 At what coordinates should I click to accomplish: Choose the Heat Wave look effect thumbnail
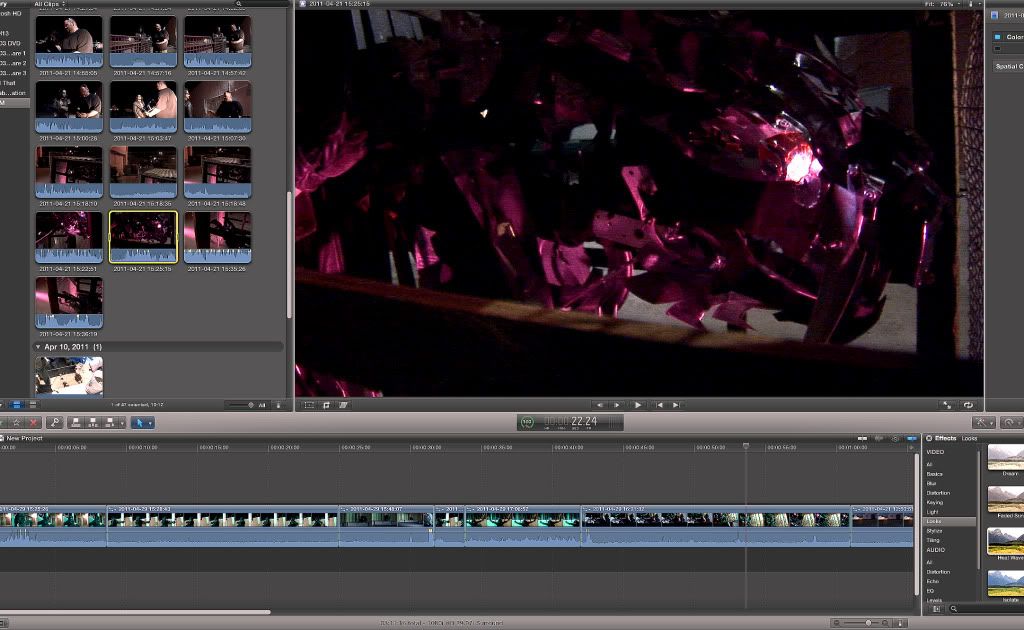pyautogui.click(x=1006, y=541)
